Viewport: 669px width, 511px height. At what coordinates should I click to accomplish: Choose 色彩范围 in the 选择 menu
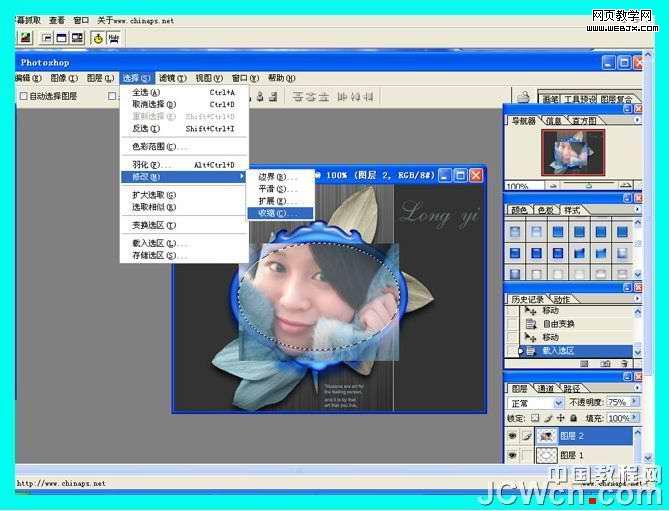pyautogui.click(x=183, y=146)
